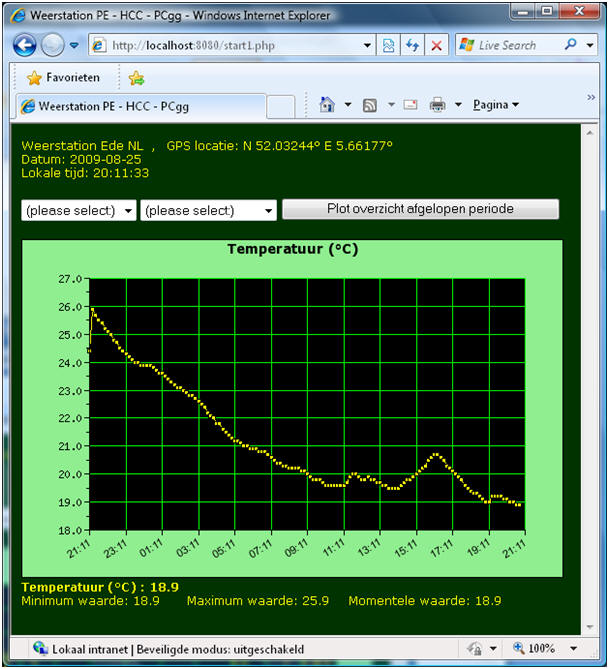
Task: Open the second '(please select)' dropdown
Action: click(x=209, y=210)
